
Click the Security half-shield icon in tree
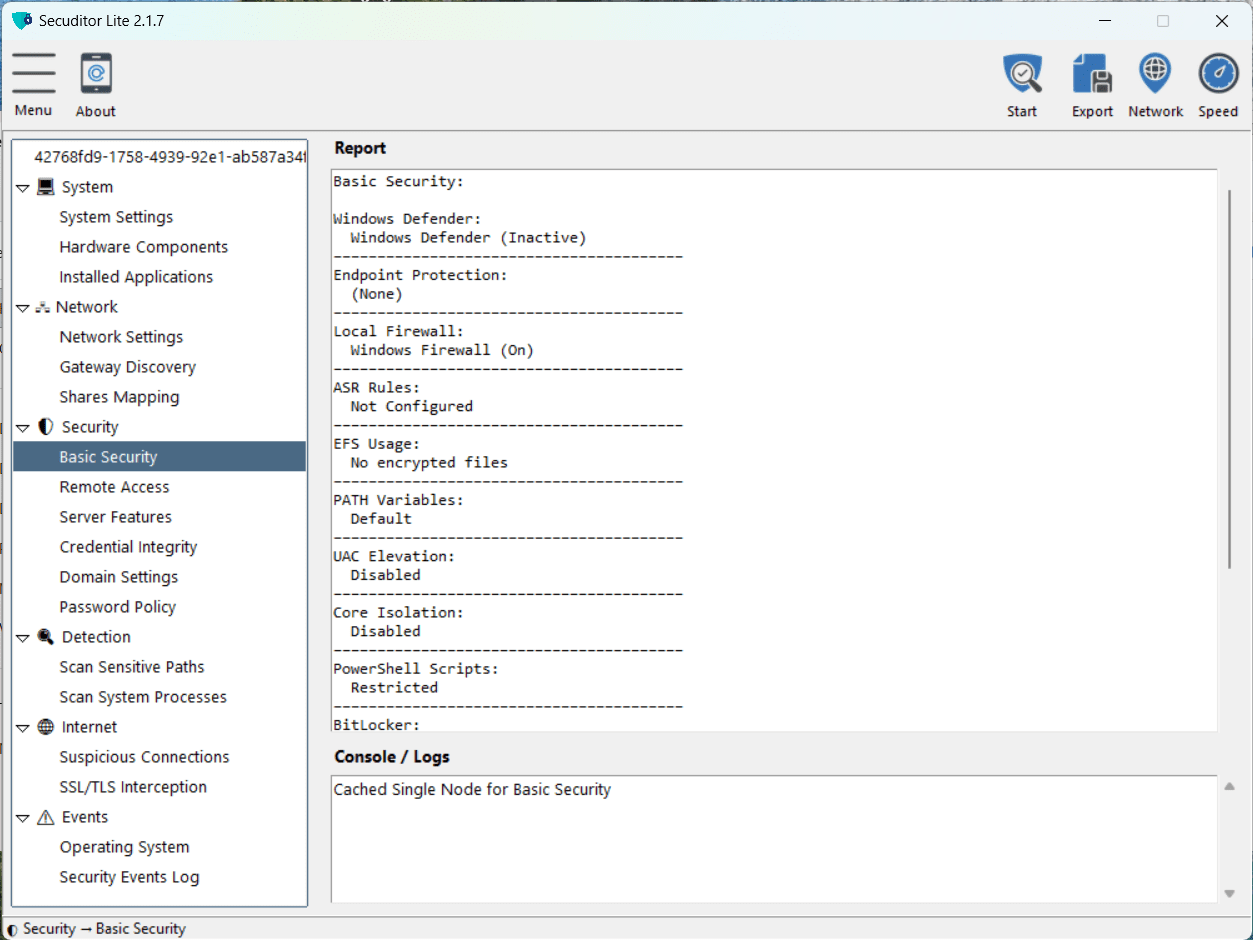click(x=46, y=427)
